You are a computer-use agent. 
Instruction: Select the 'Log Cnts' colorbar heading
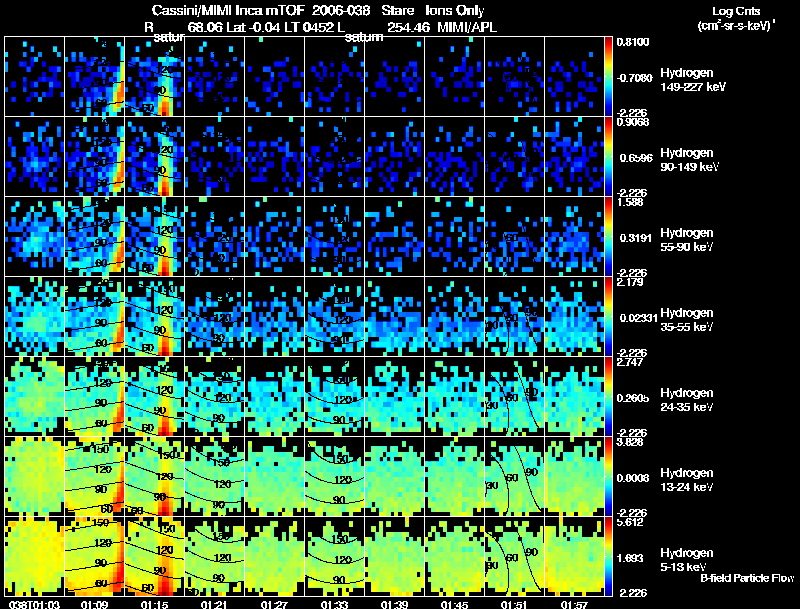point(735,11)
